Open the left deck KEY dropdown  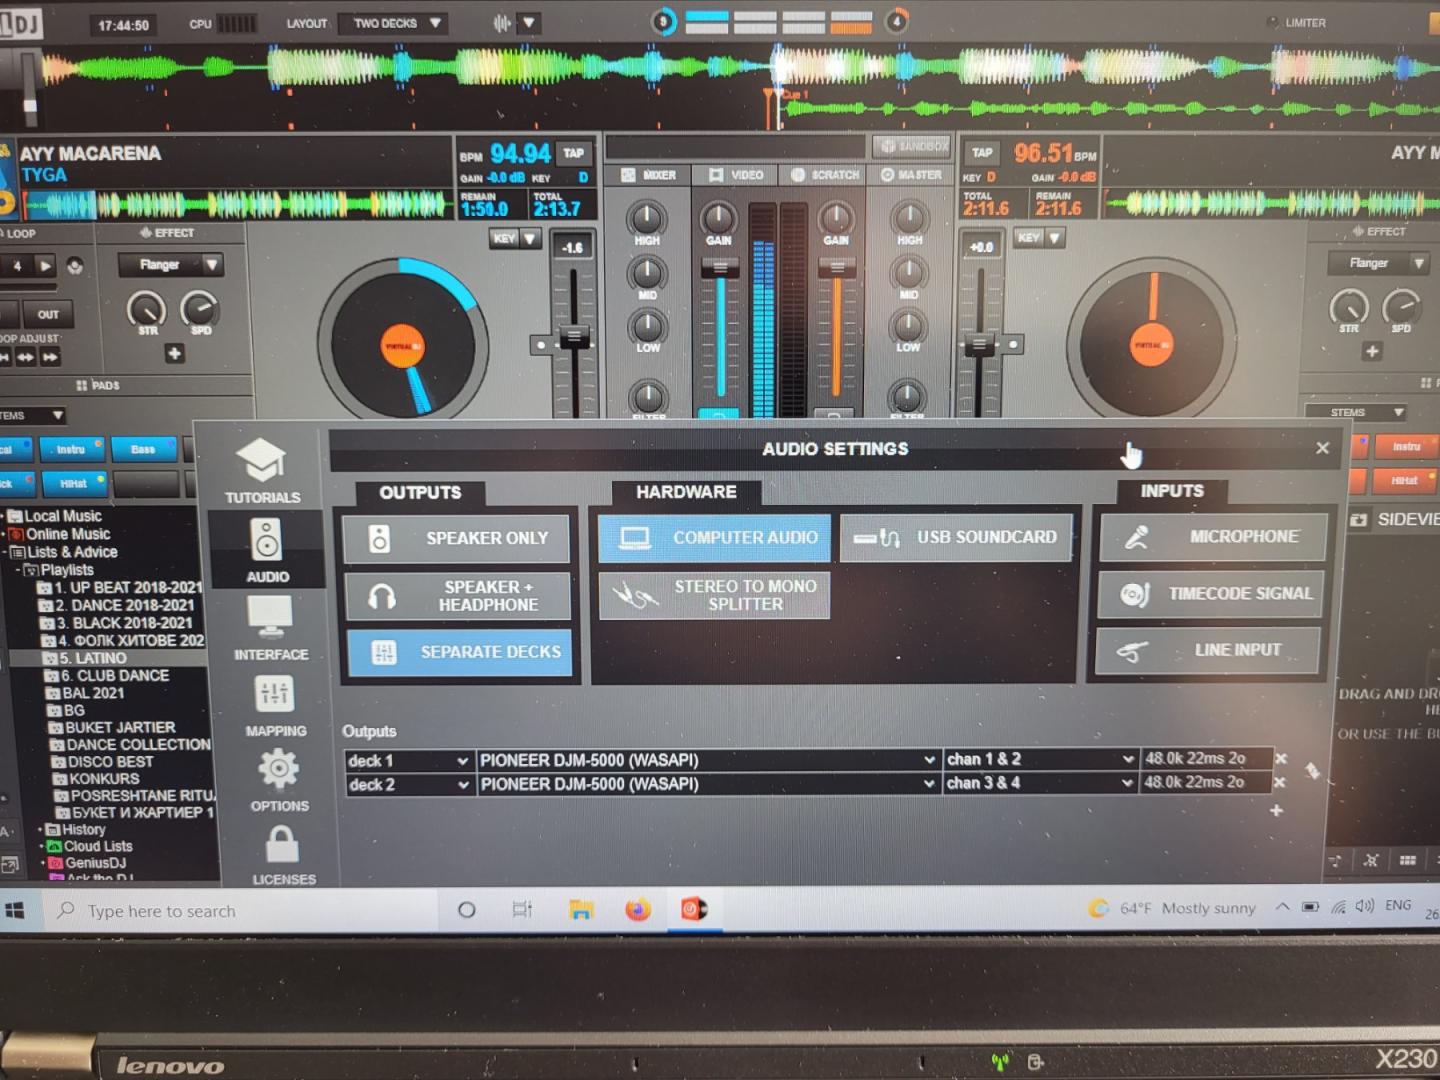[516, 239]
